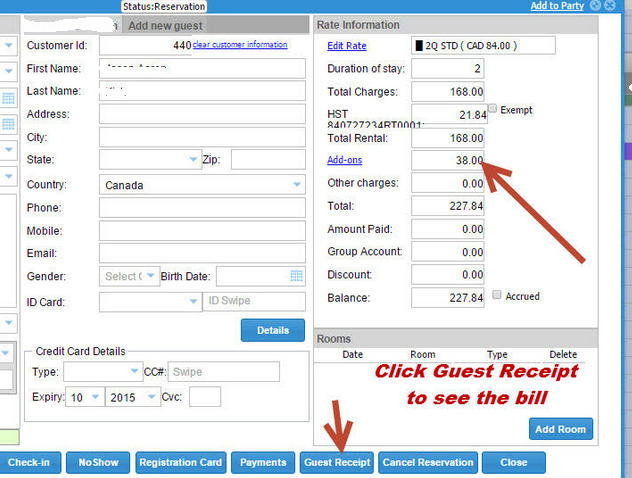Expand the ID Card type dropdown

click(x=192, y=301)
